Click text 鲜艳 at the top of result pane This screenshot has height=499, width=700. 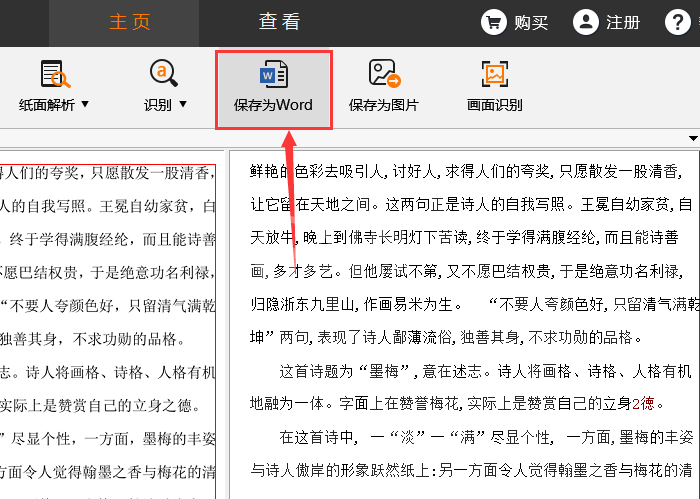coord(265,171)
